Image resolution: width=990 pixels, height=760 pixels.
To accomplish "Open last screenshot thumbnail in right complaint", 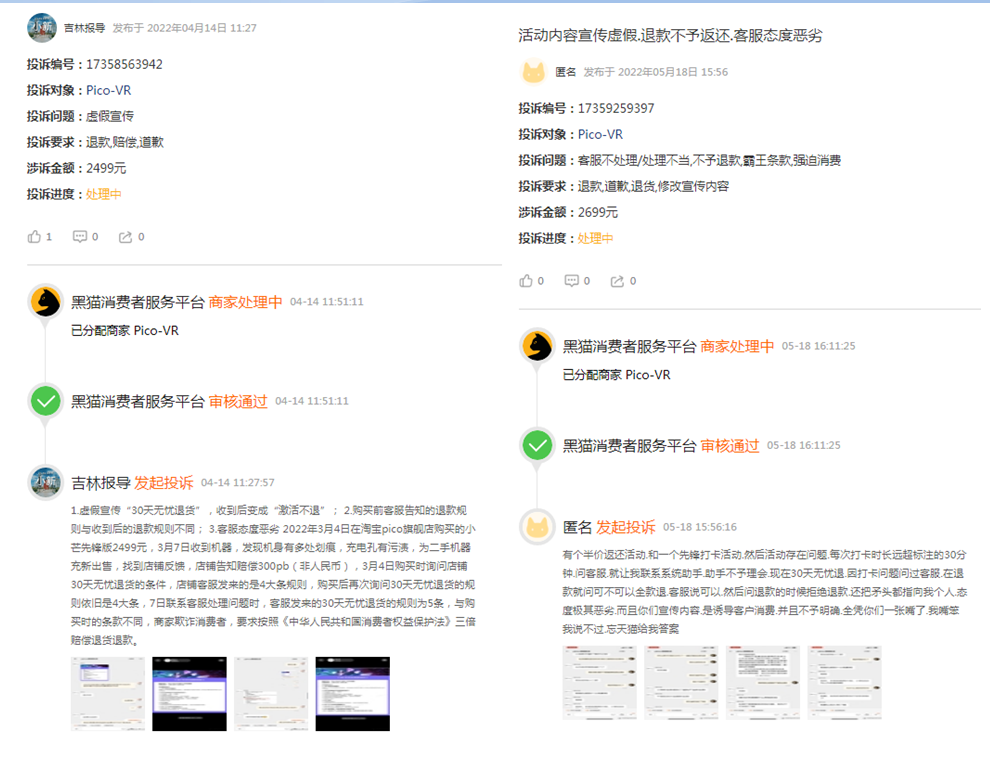I will pyautogui.click(x=844, y=682).
